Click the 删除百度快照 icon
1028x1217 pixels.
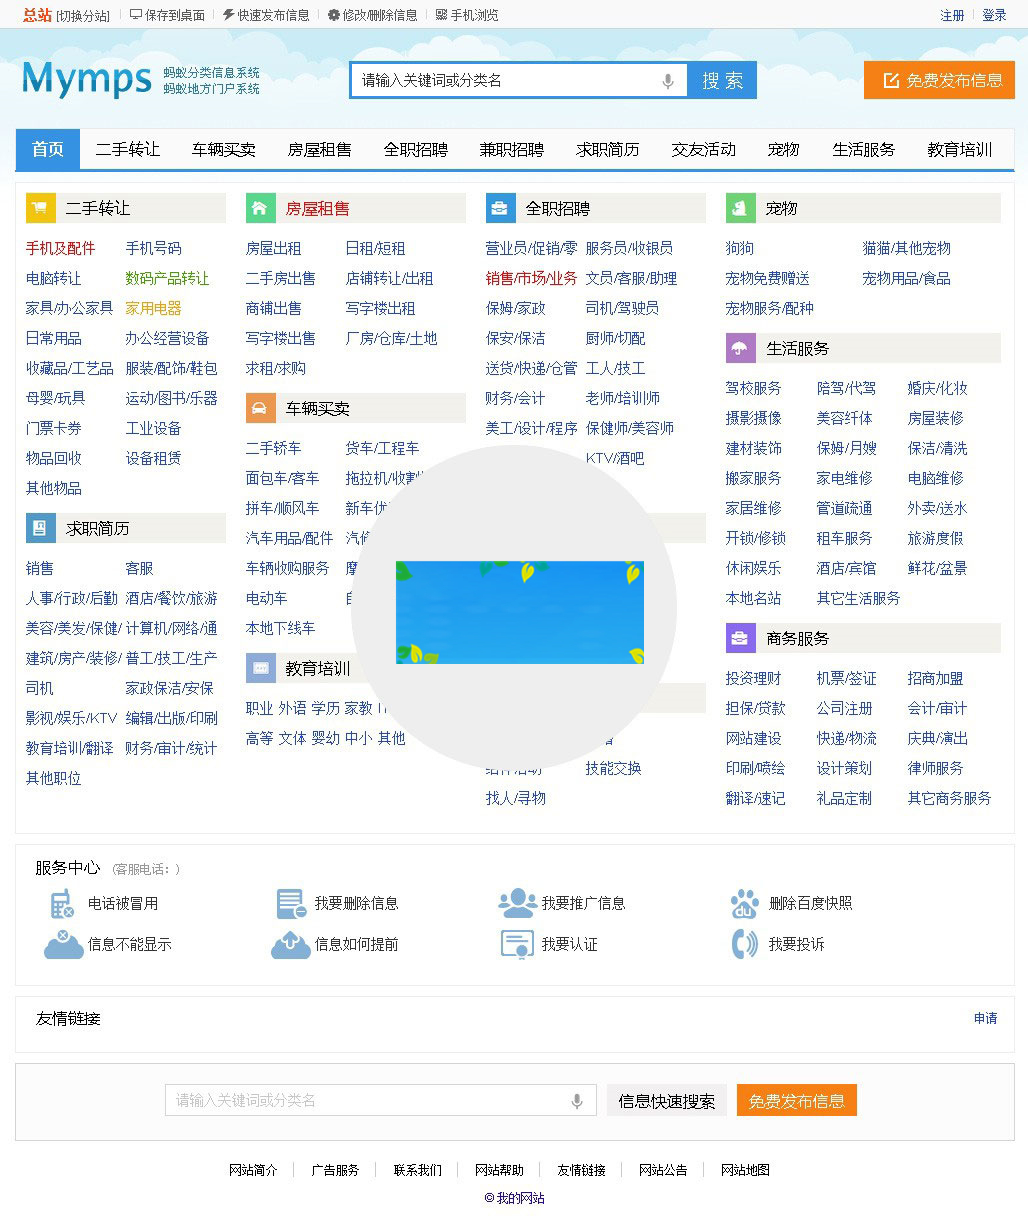(x=744, y=902)
